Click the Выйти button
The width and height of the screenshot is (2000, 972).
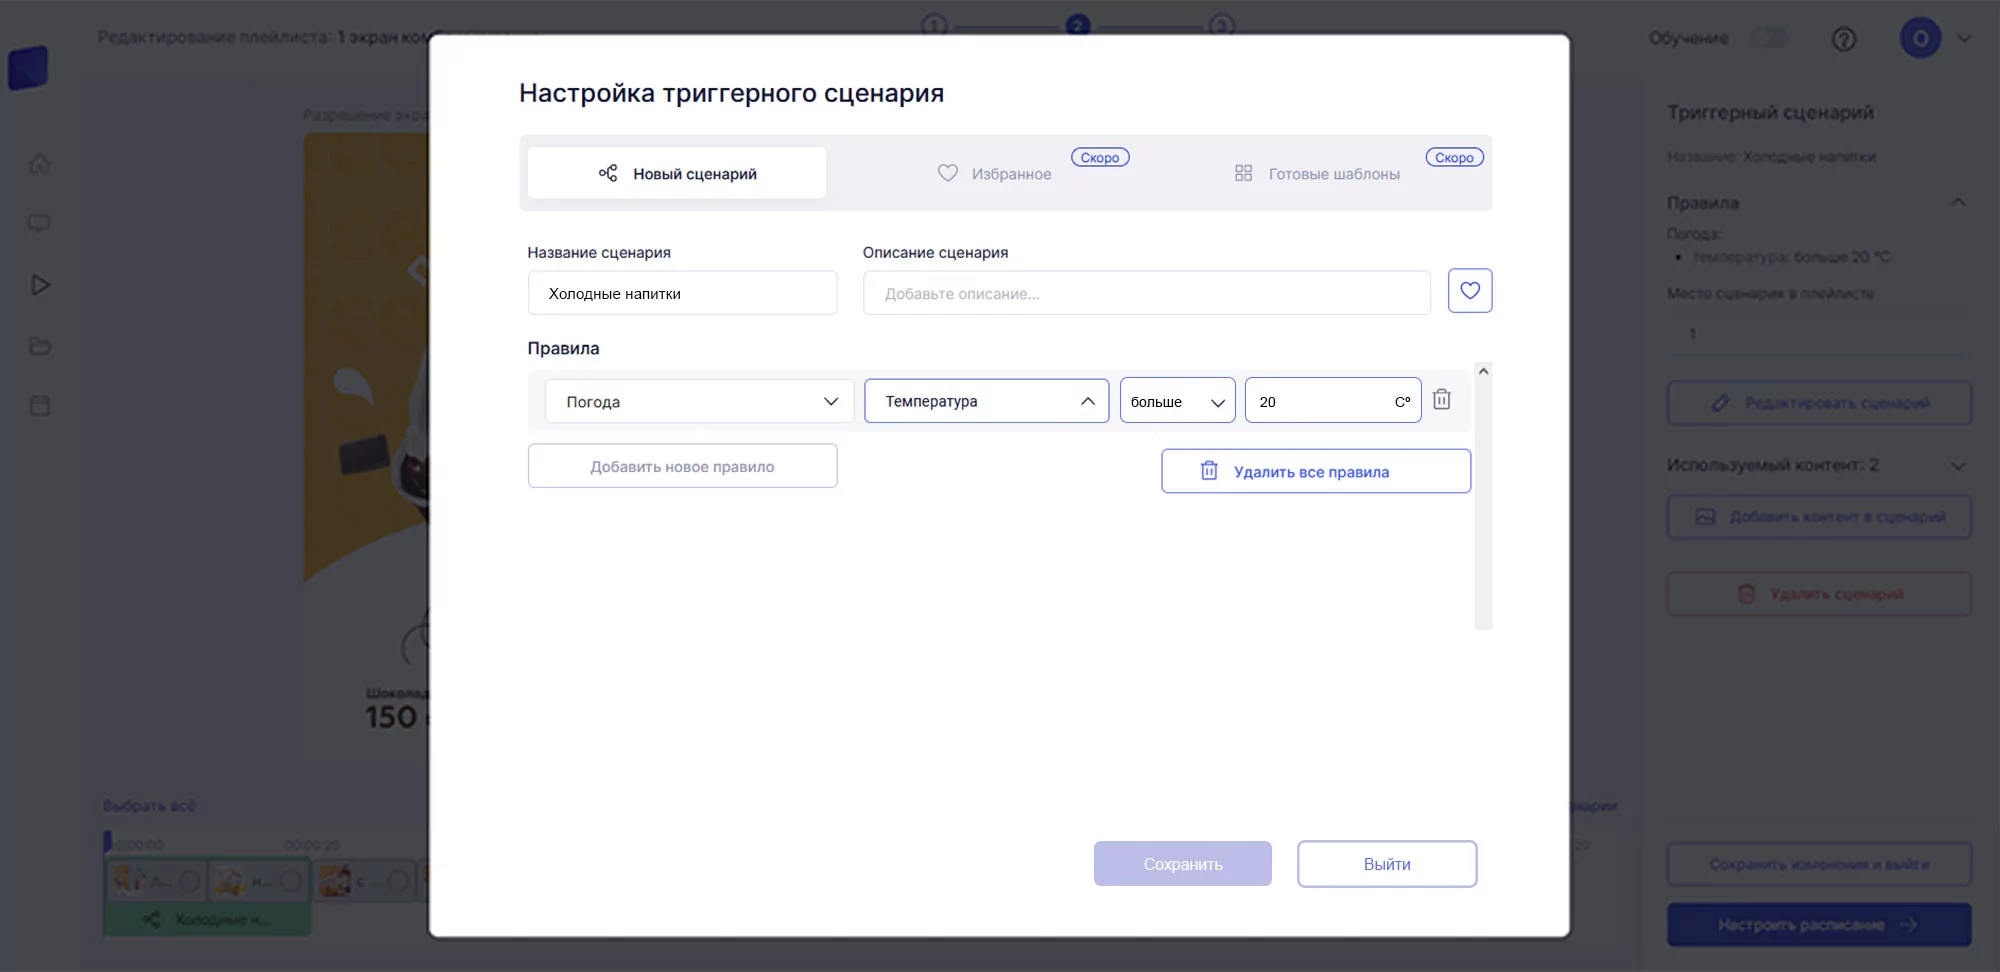coord(1386,864)
